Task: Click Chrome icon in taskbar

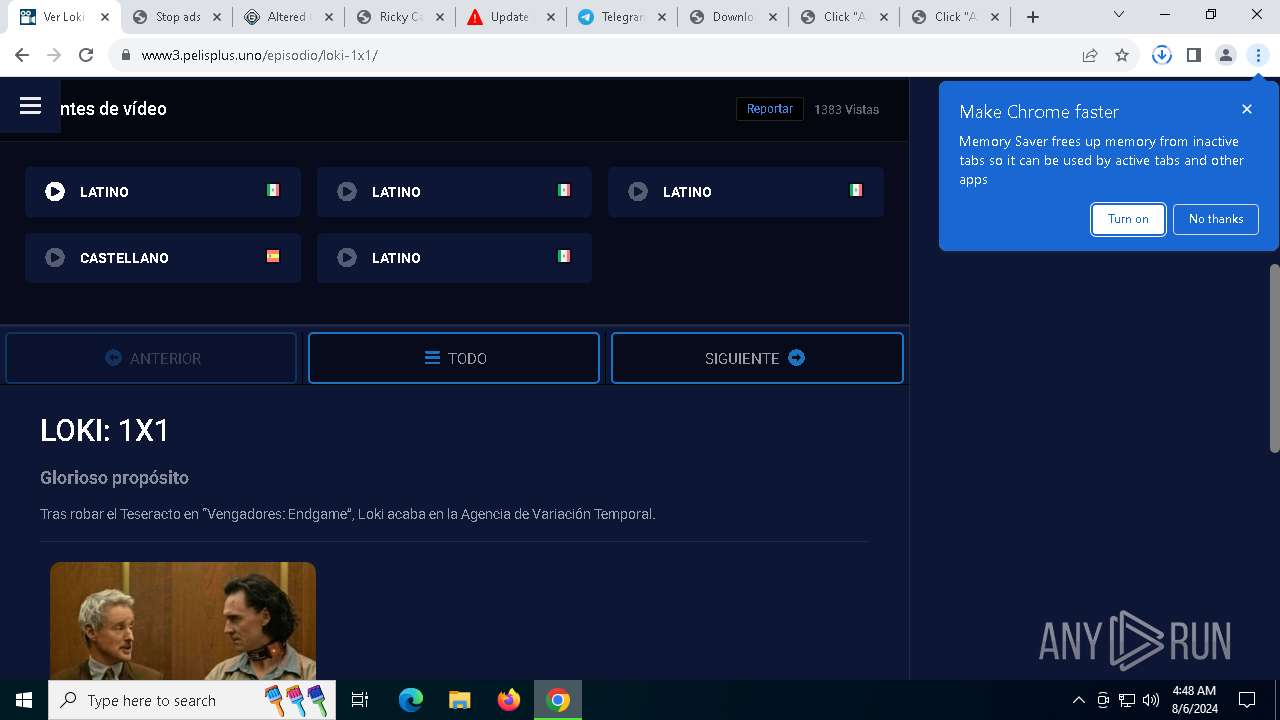Action: pyautogui.click(x=558, y=700)
